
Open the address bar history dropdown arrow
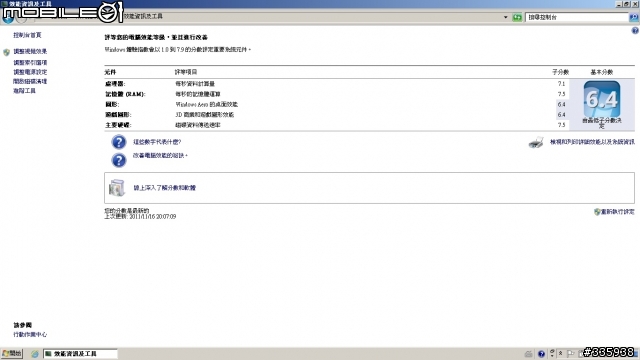[x=505, y=17]
